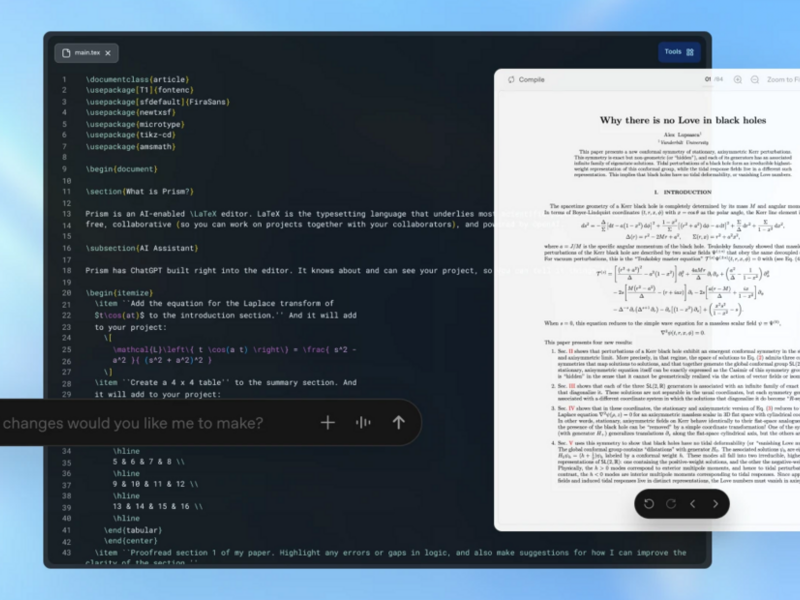Click the '5 & 6 & 7 & 8' table row
This screenshot has height=600, width=800.
pos(148,462)
